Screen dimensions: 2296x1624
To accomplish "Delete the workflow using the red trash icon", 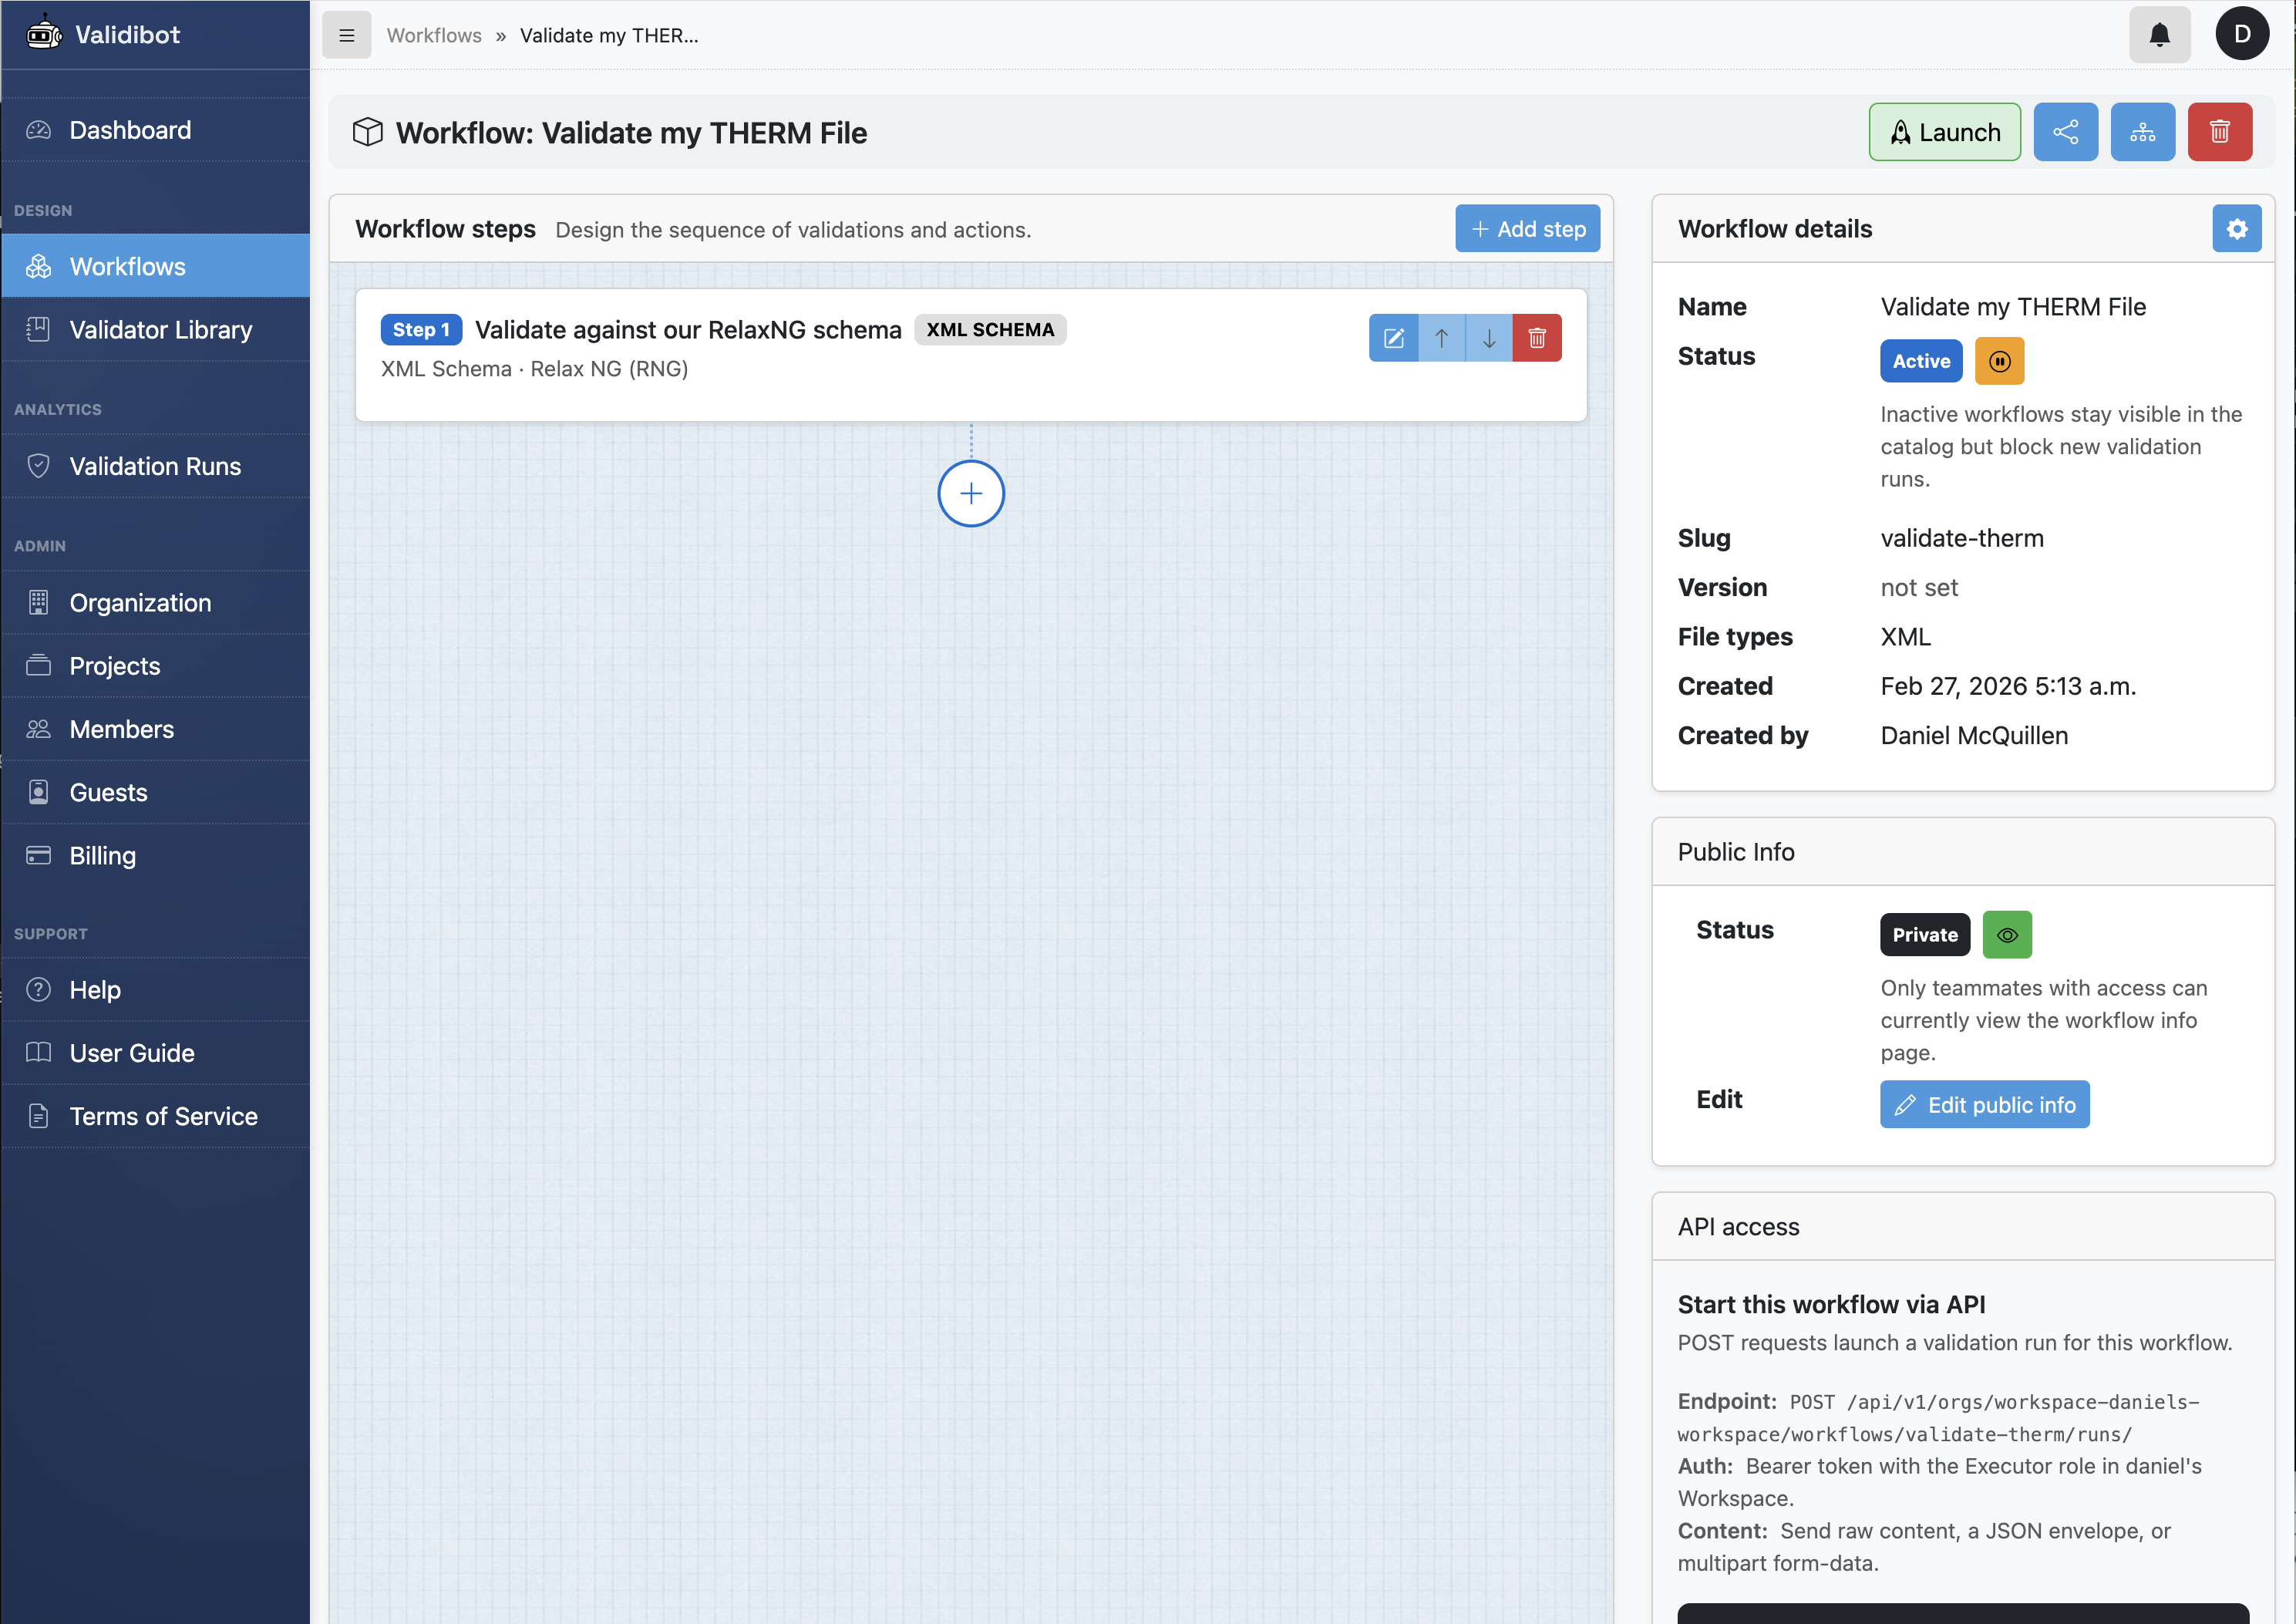I will coord(2220,131).
